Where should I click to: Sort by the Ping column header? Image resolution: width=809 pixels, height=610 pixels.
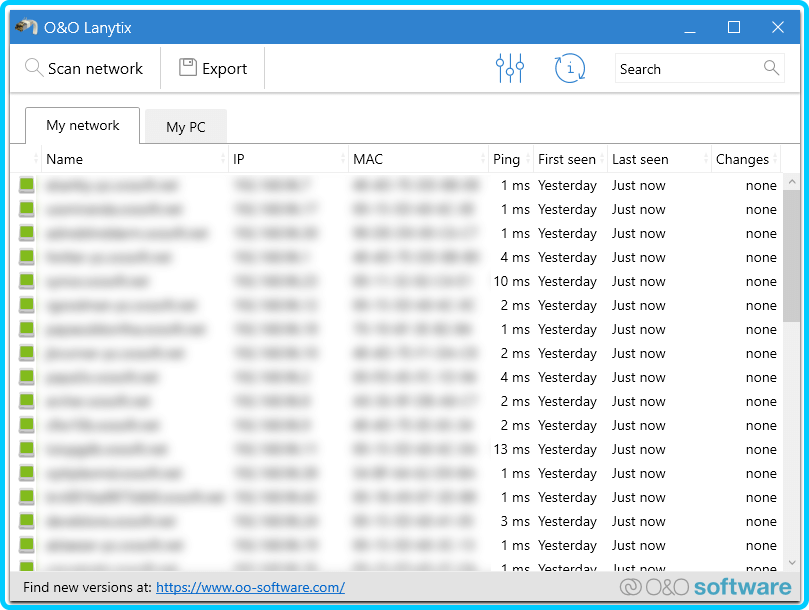pos(510,159)
